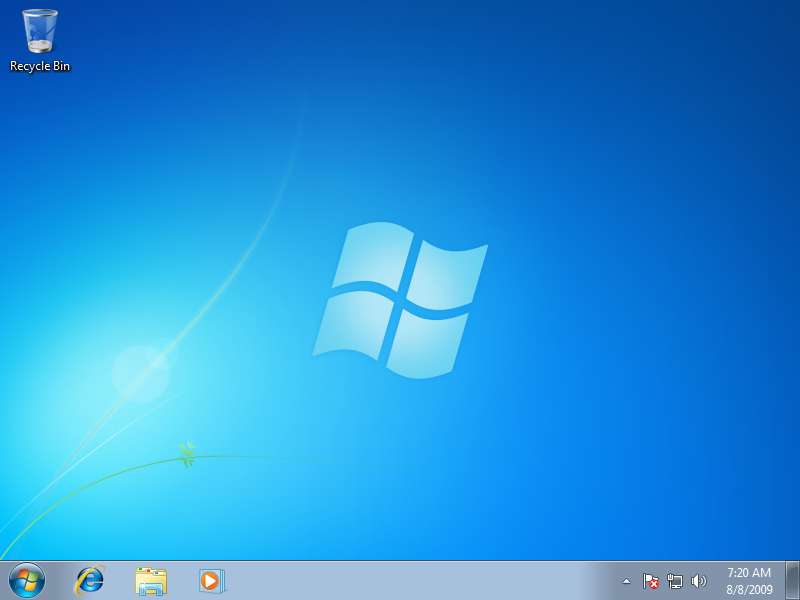The width and height of the screenshot is (800, 600).
Task: Click the network status tray icon
Action: [x=675, y=581]
